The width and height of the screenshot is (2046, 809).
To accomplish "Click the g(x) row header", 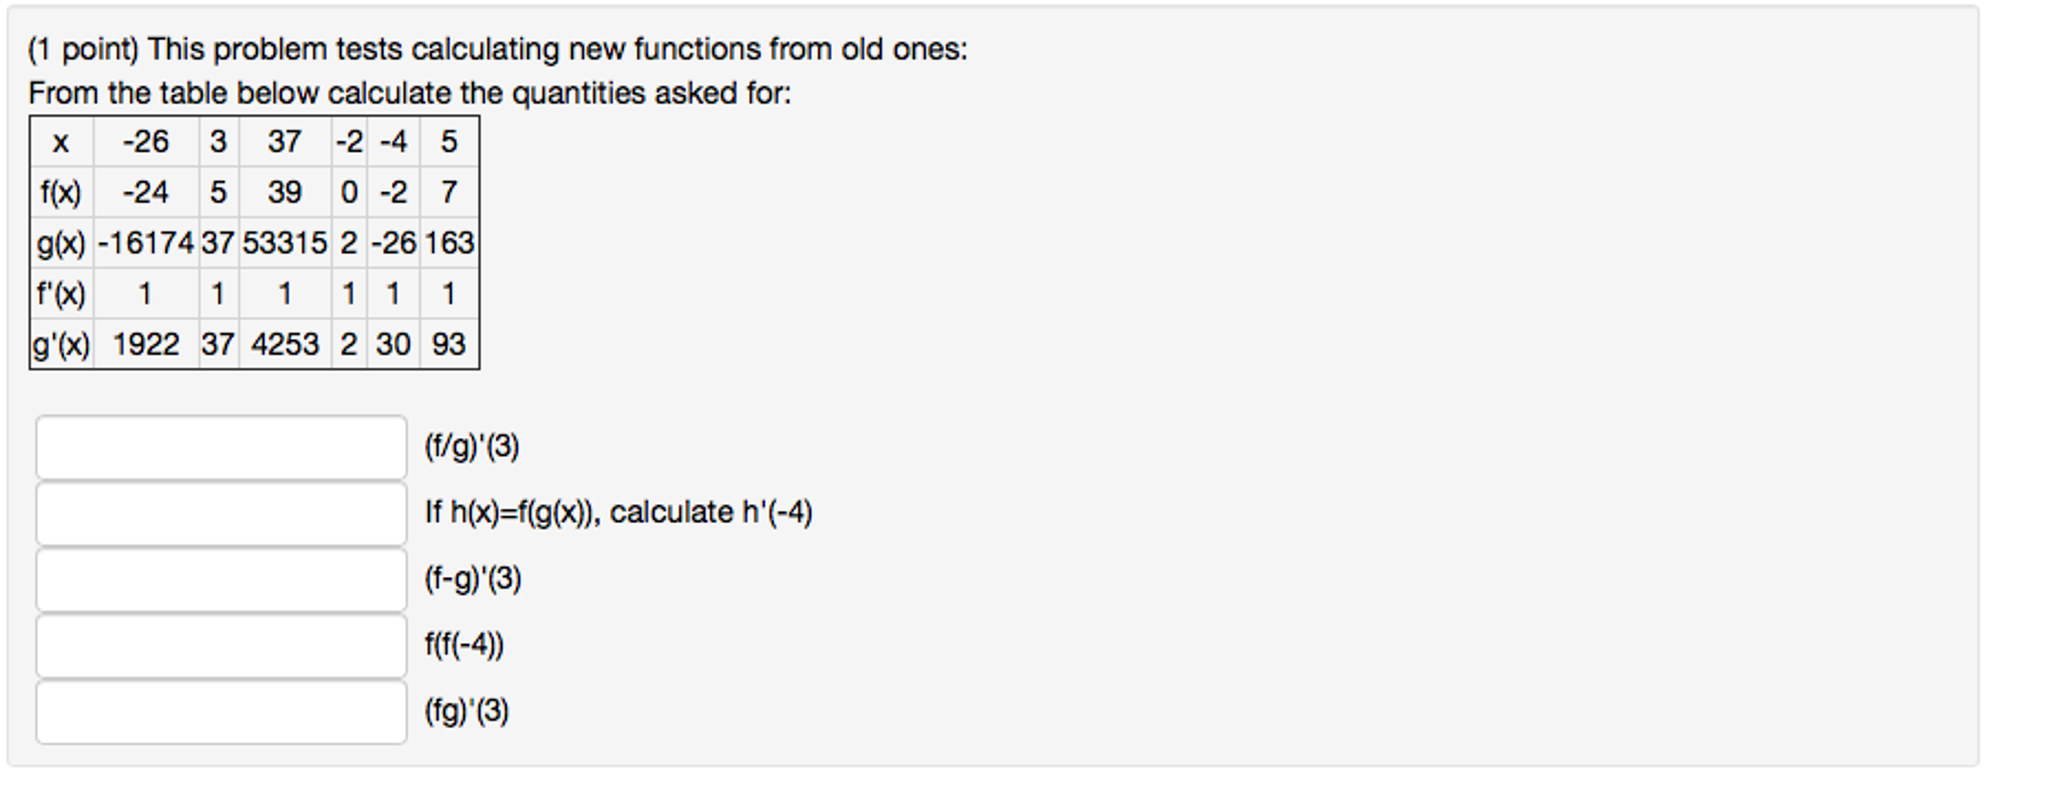I will [60, 242].
